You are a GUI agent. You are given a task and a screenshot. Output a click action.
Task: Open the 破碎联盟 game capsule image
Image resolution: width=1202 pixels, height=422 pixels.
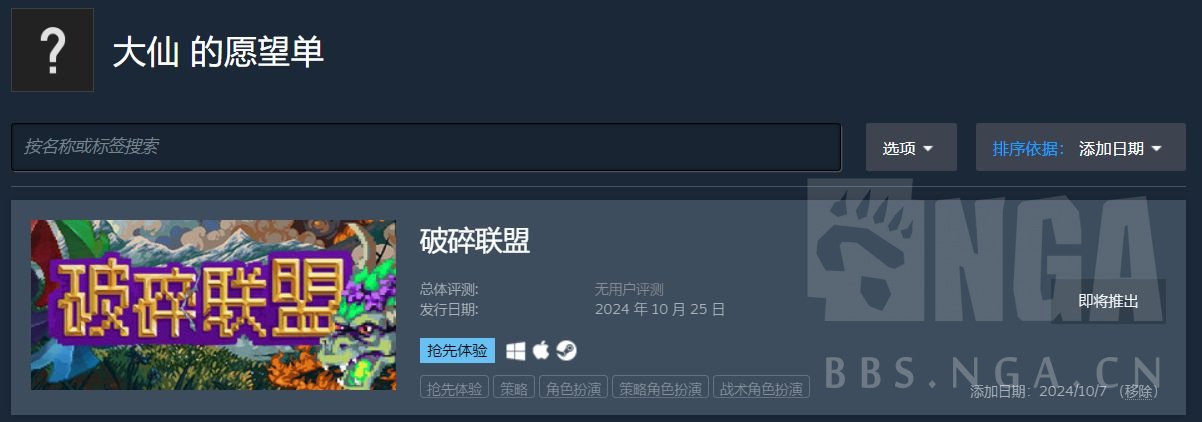(213, 305)
